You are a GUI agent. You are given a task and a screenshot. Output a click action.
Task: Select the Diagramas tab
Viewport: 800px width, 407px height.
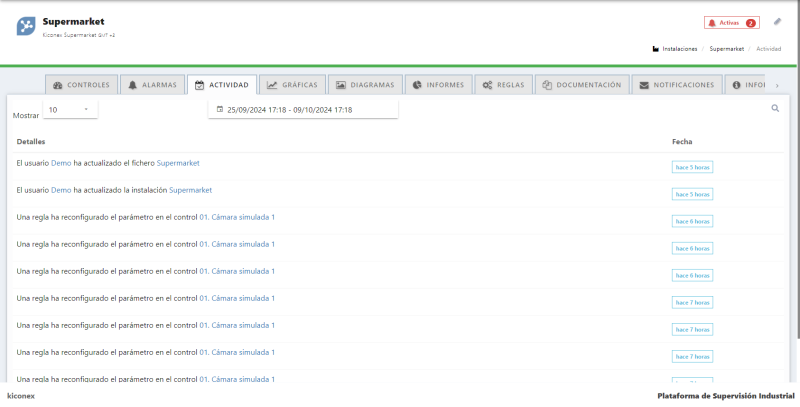[366, 85]
